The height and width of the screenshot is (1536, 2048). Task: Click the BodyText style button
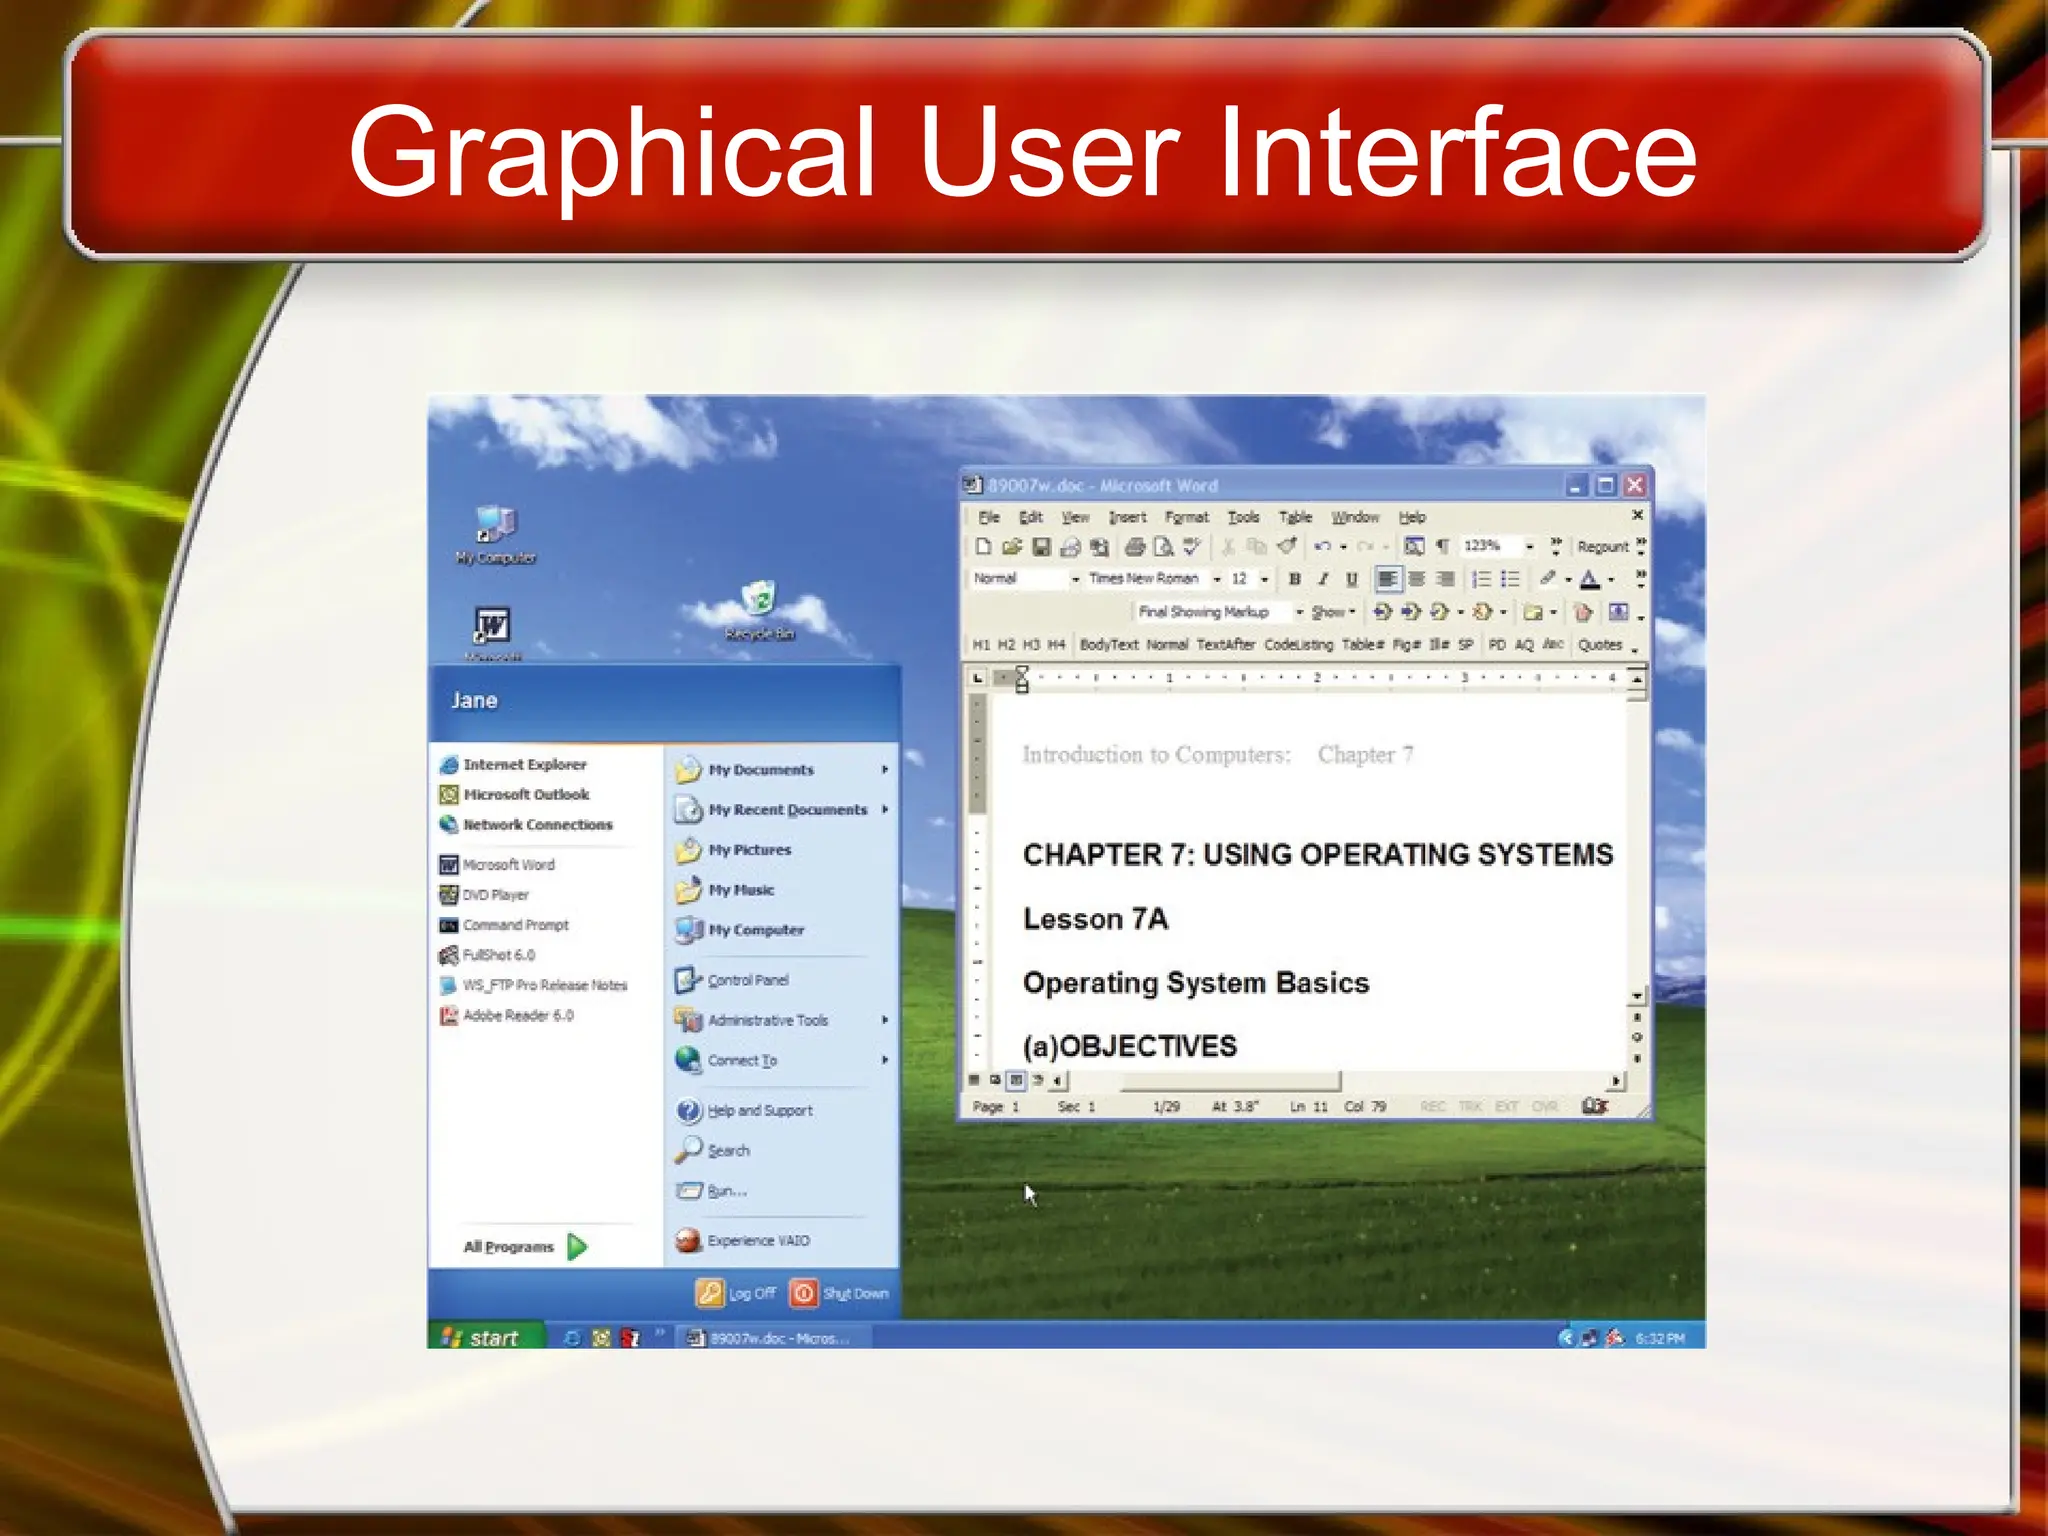[1109, 645]
